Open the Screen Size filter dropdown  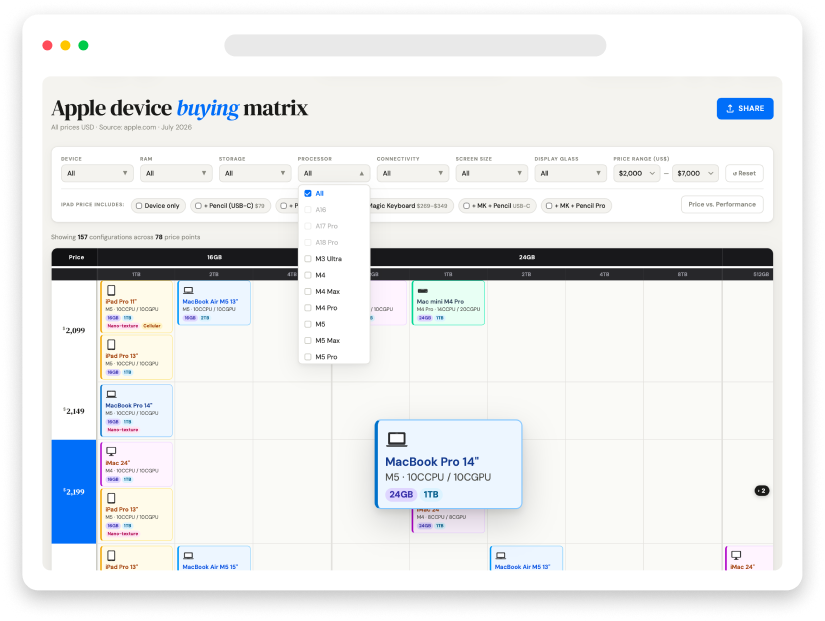491,173
